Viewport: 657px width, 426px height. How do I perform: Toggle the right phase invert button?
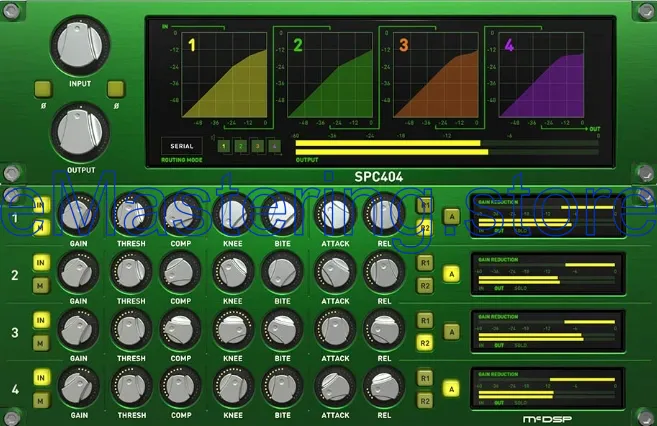pos(116,89)
